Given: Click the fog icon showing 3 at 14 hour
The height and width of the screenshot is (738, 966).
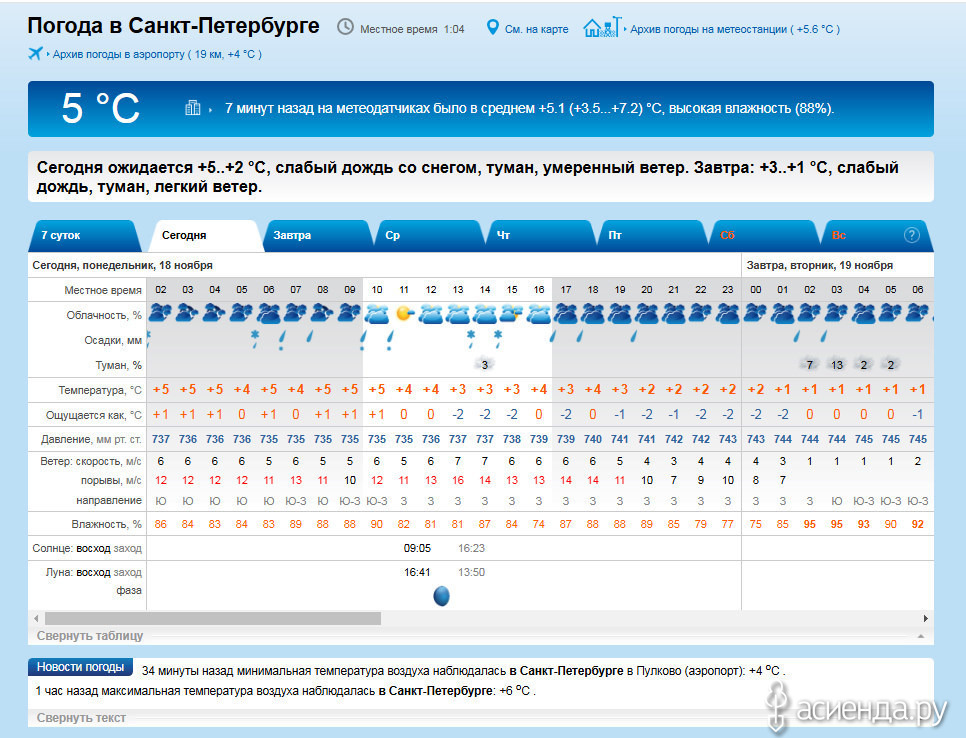Looking at the screenshot, I should tap(485, 364).
